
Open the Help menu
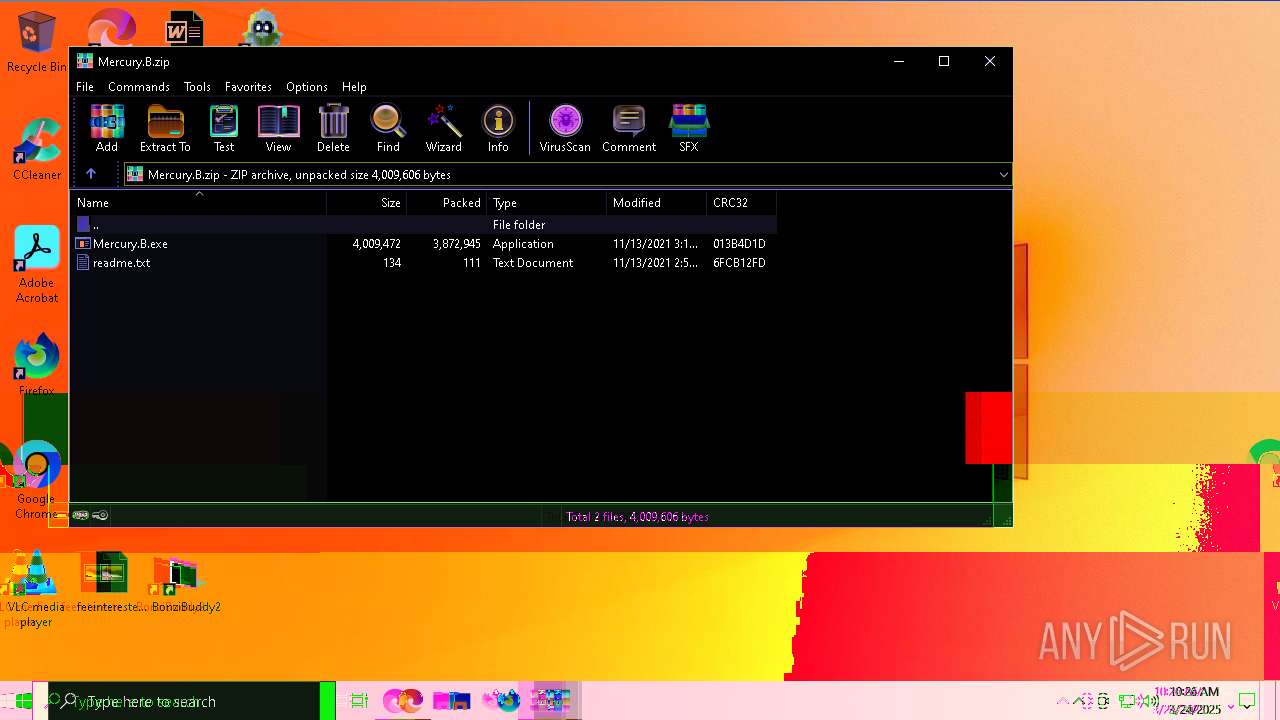(354, 87)
